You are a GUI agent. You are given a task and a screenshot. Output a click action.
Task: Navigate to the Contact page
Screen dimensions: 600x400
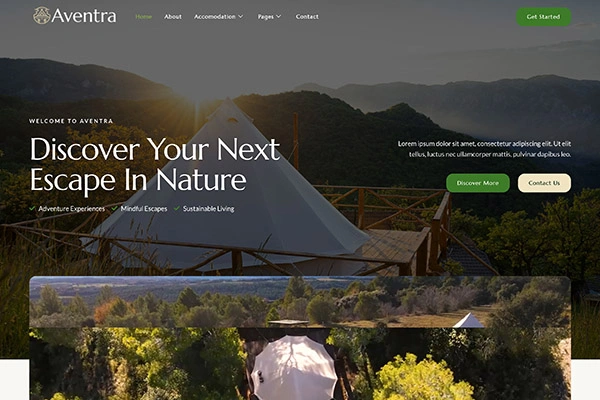[x=307, y=16]
